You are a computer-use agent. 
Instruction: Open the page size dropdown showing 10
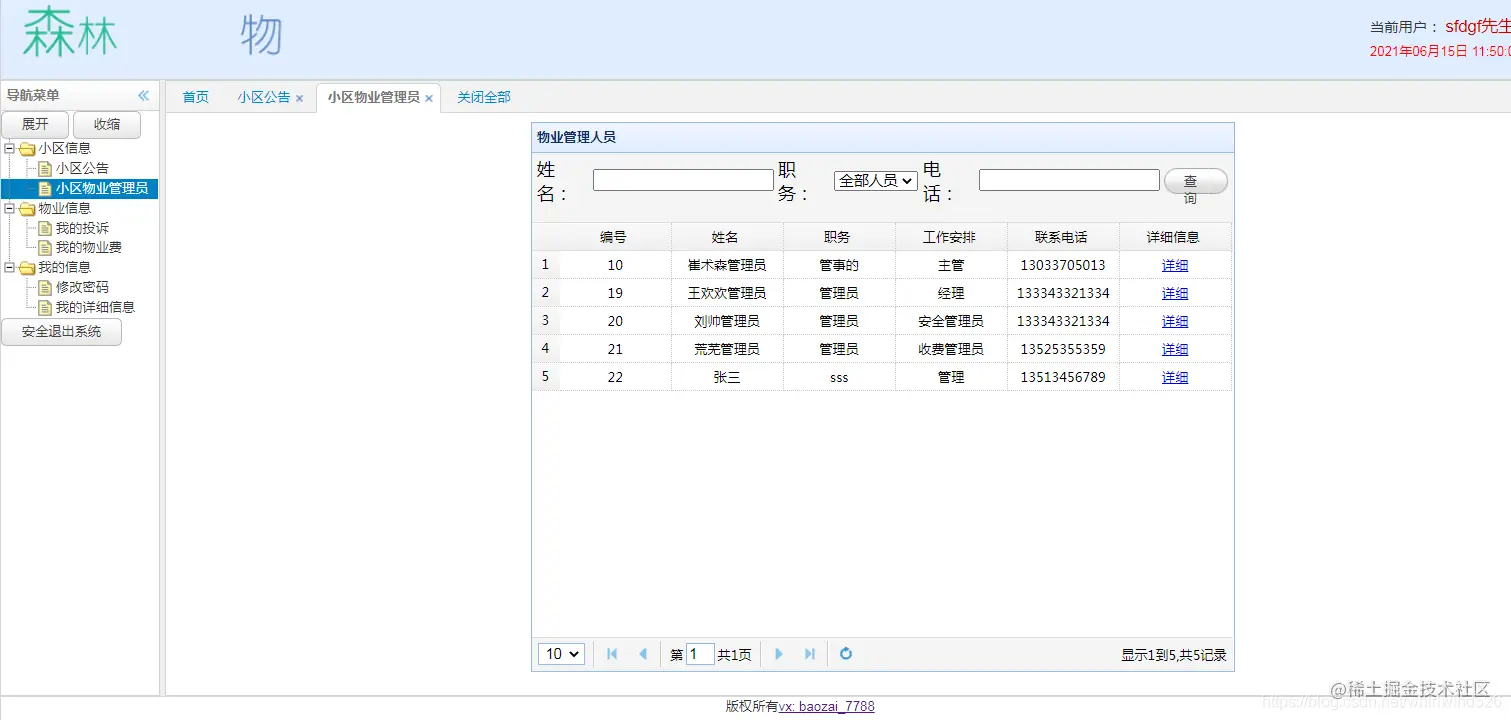point(561,654)
